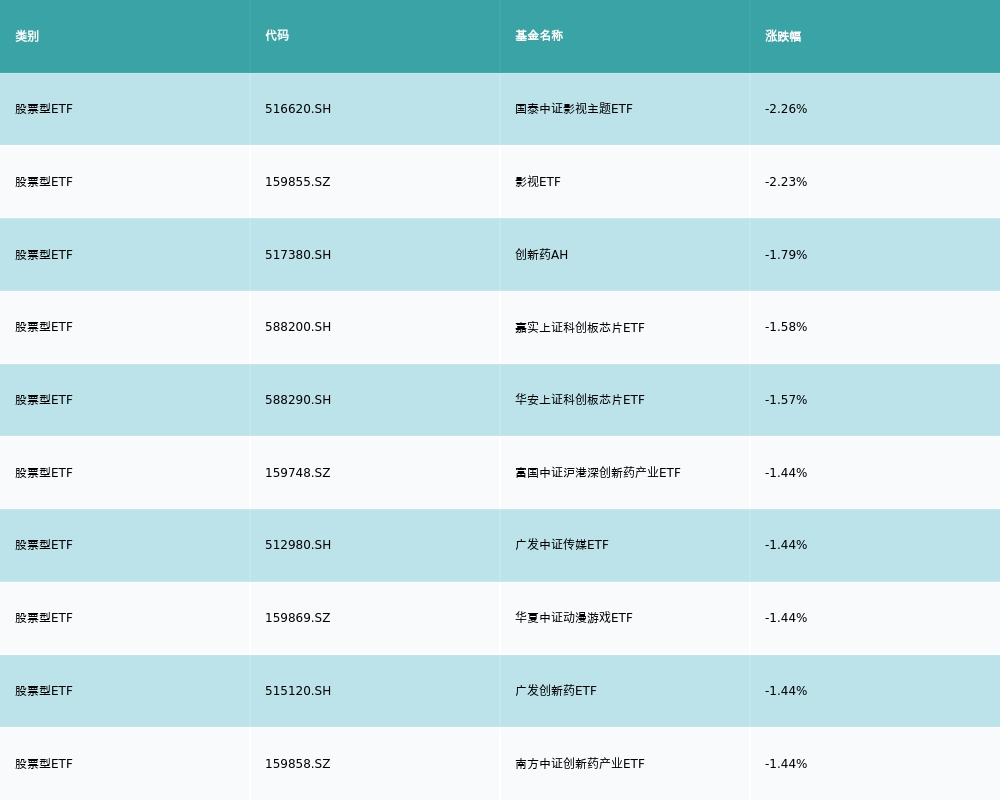Click the 基金名称 column header
The image size is (1000, 800).
click(x=539, y=36)
